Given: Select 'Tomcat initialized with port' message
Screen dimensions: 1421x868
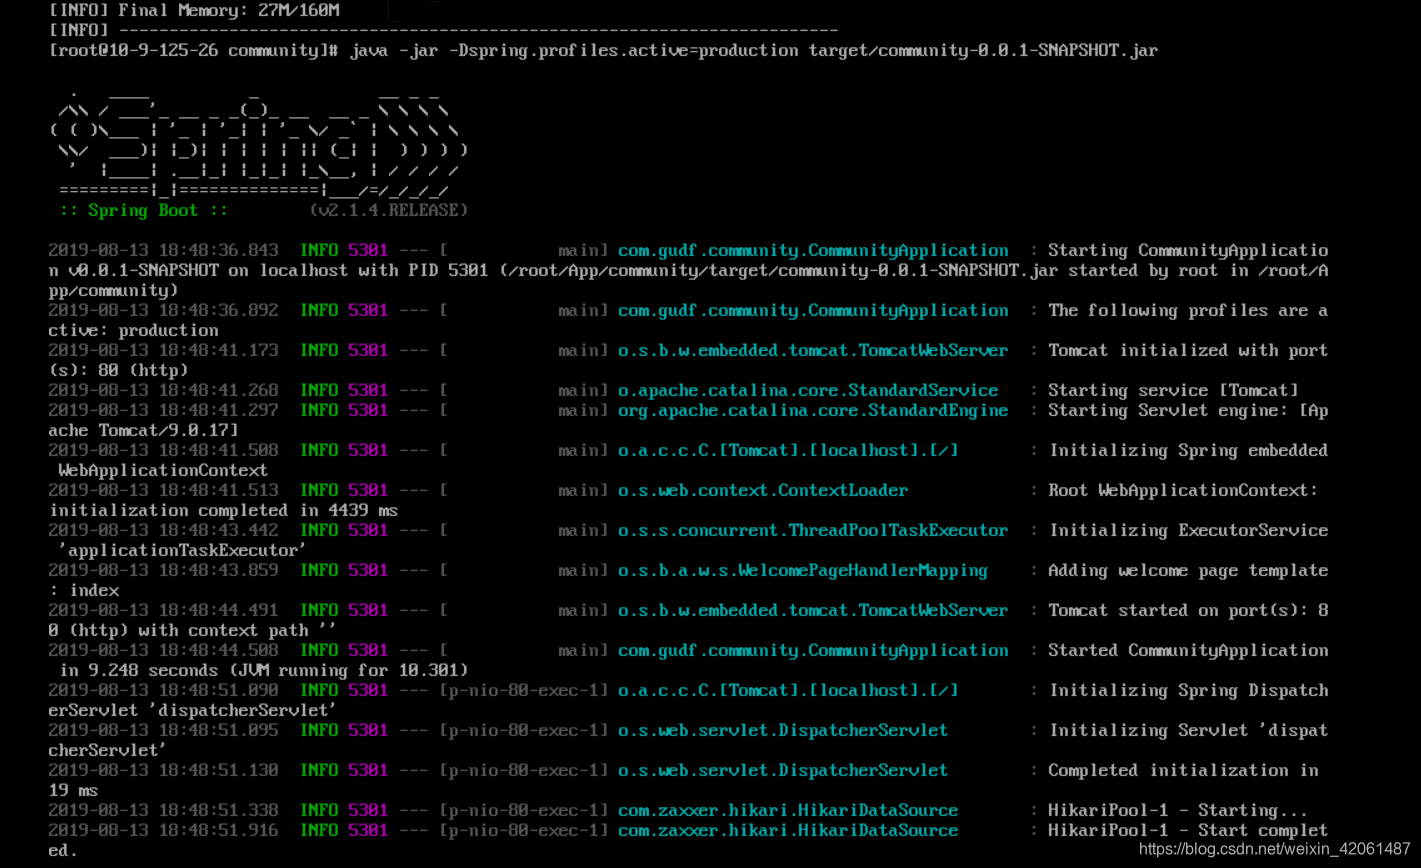Looking at the screenshot, I should (x=1188, y=351).
